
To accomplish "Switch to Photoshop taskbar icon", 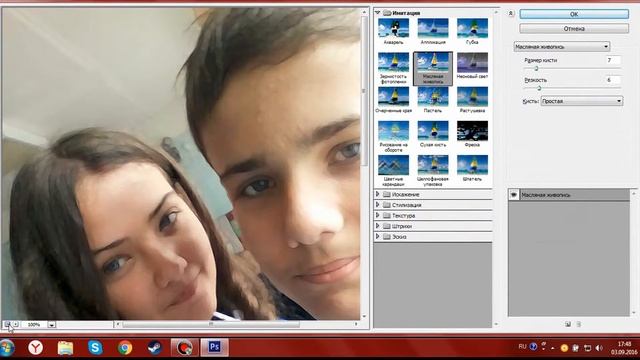I will (x=215, y=347).
